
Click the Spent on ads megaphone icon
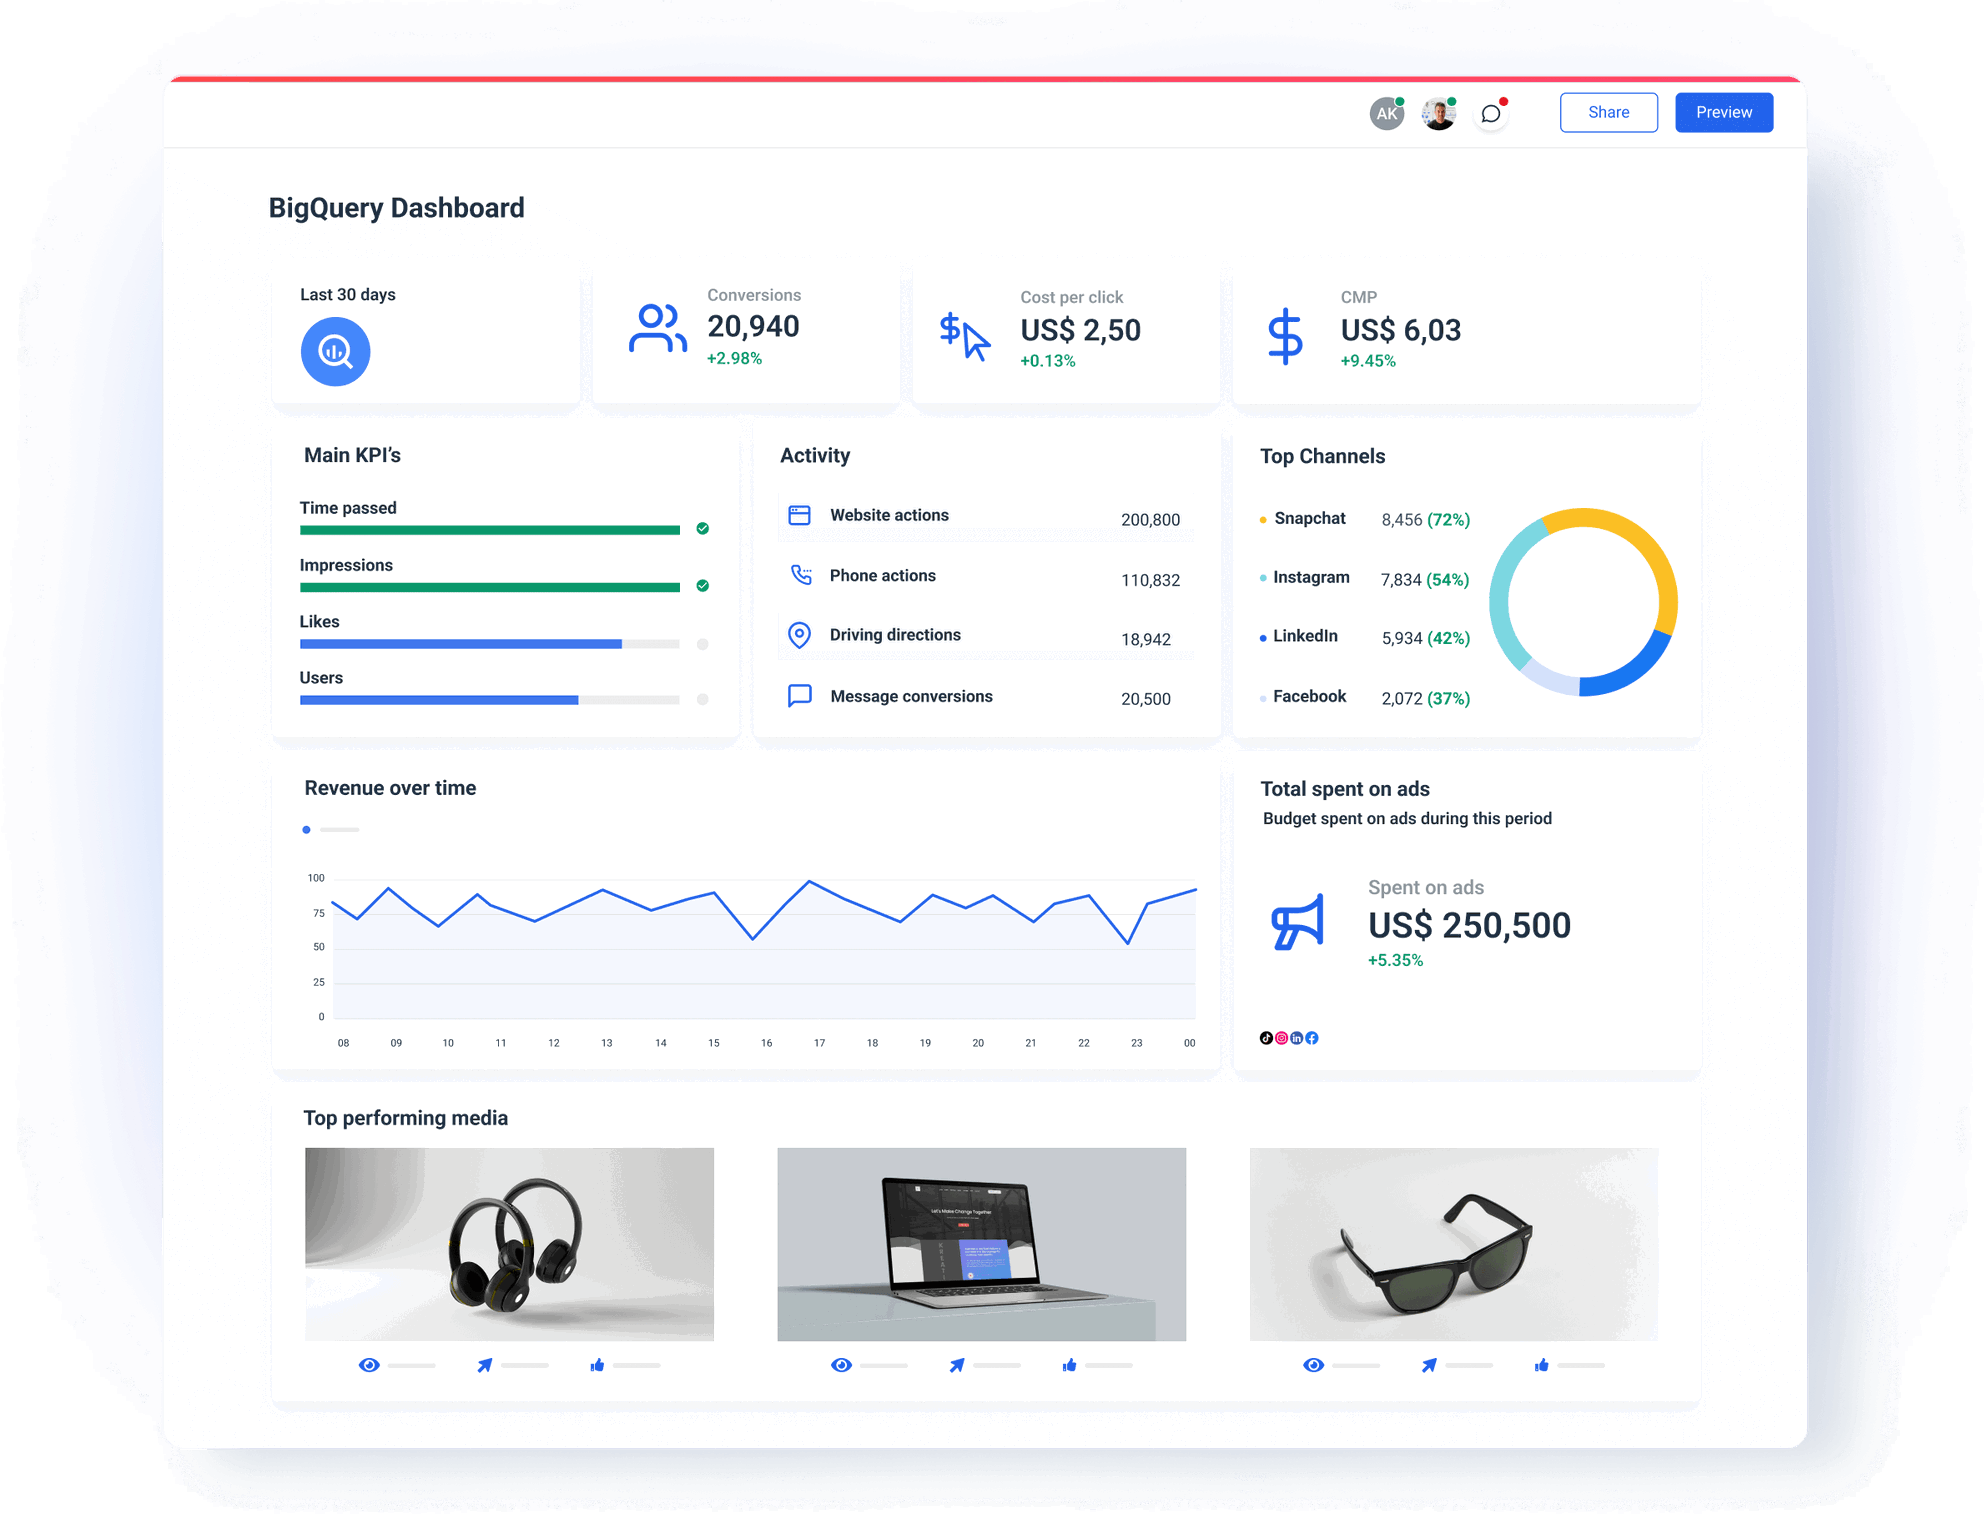coord(1297,921)
